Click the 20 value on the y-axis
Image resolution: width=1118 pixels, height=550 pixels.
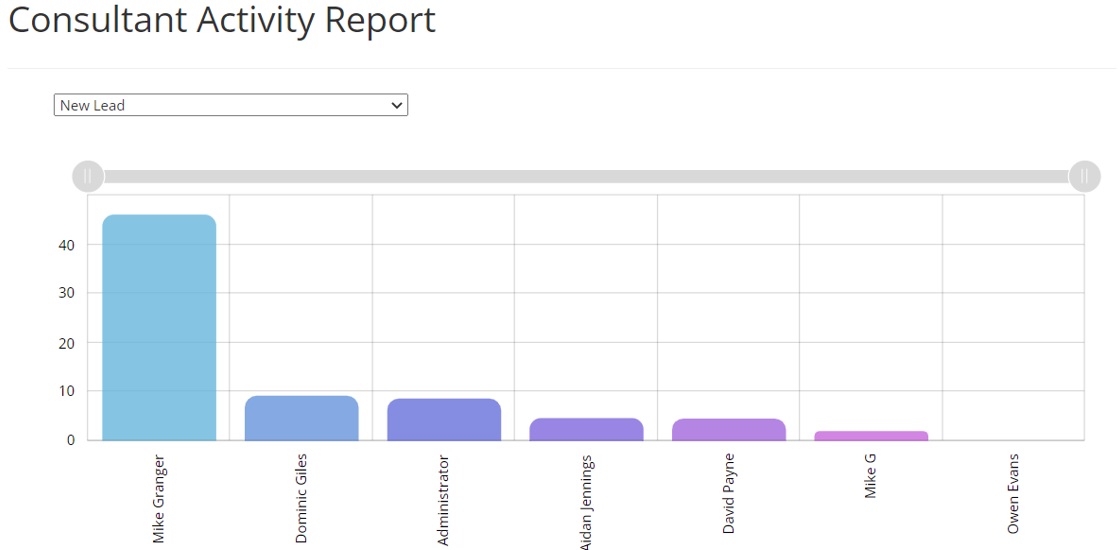click(67, 343)
